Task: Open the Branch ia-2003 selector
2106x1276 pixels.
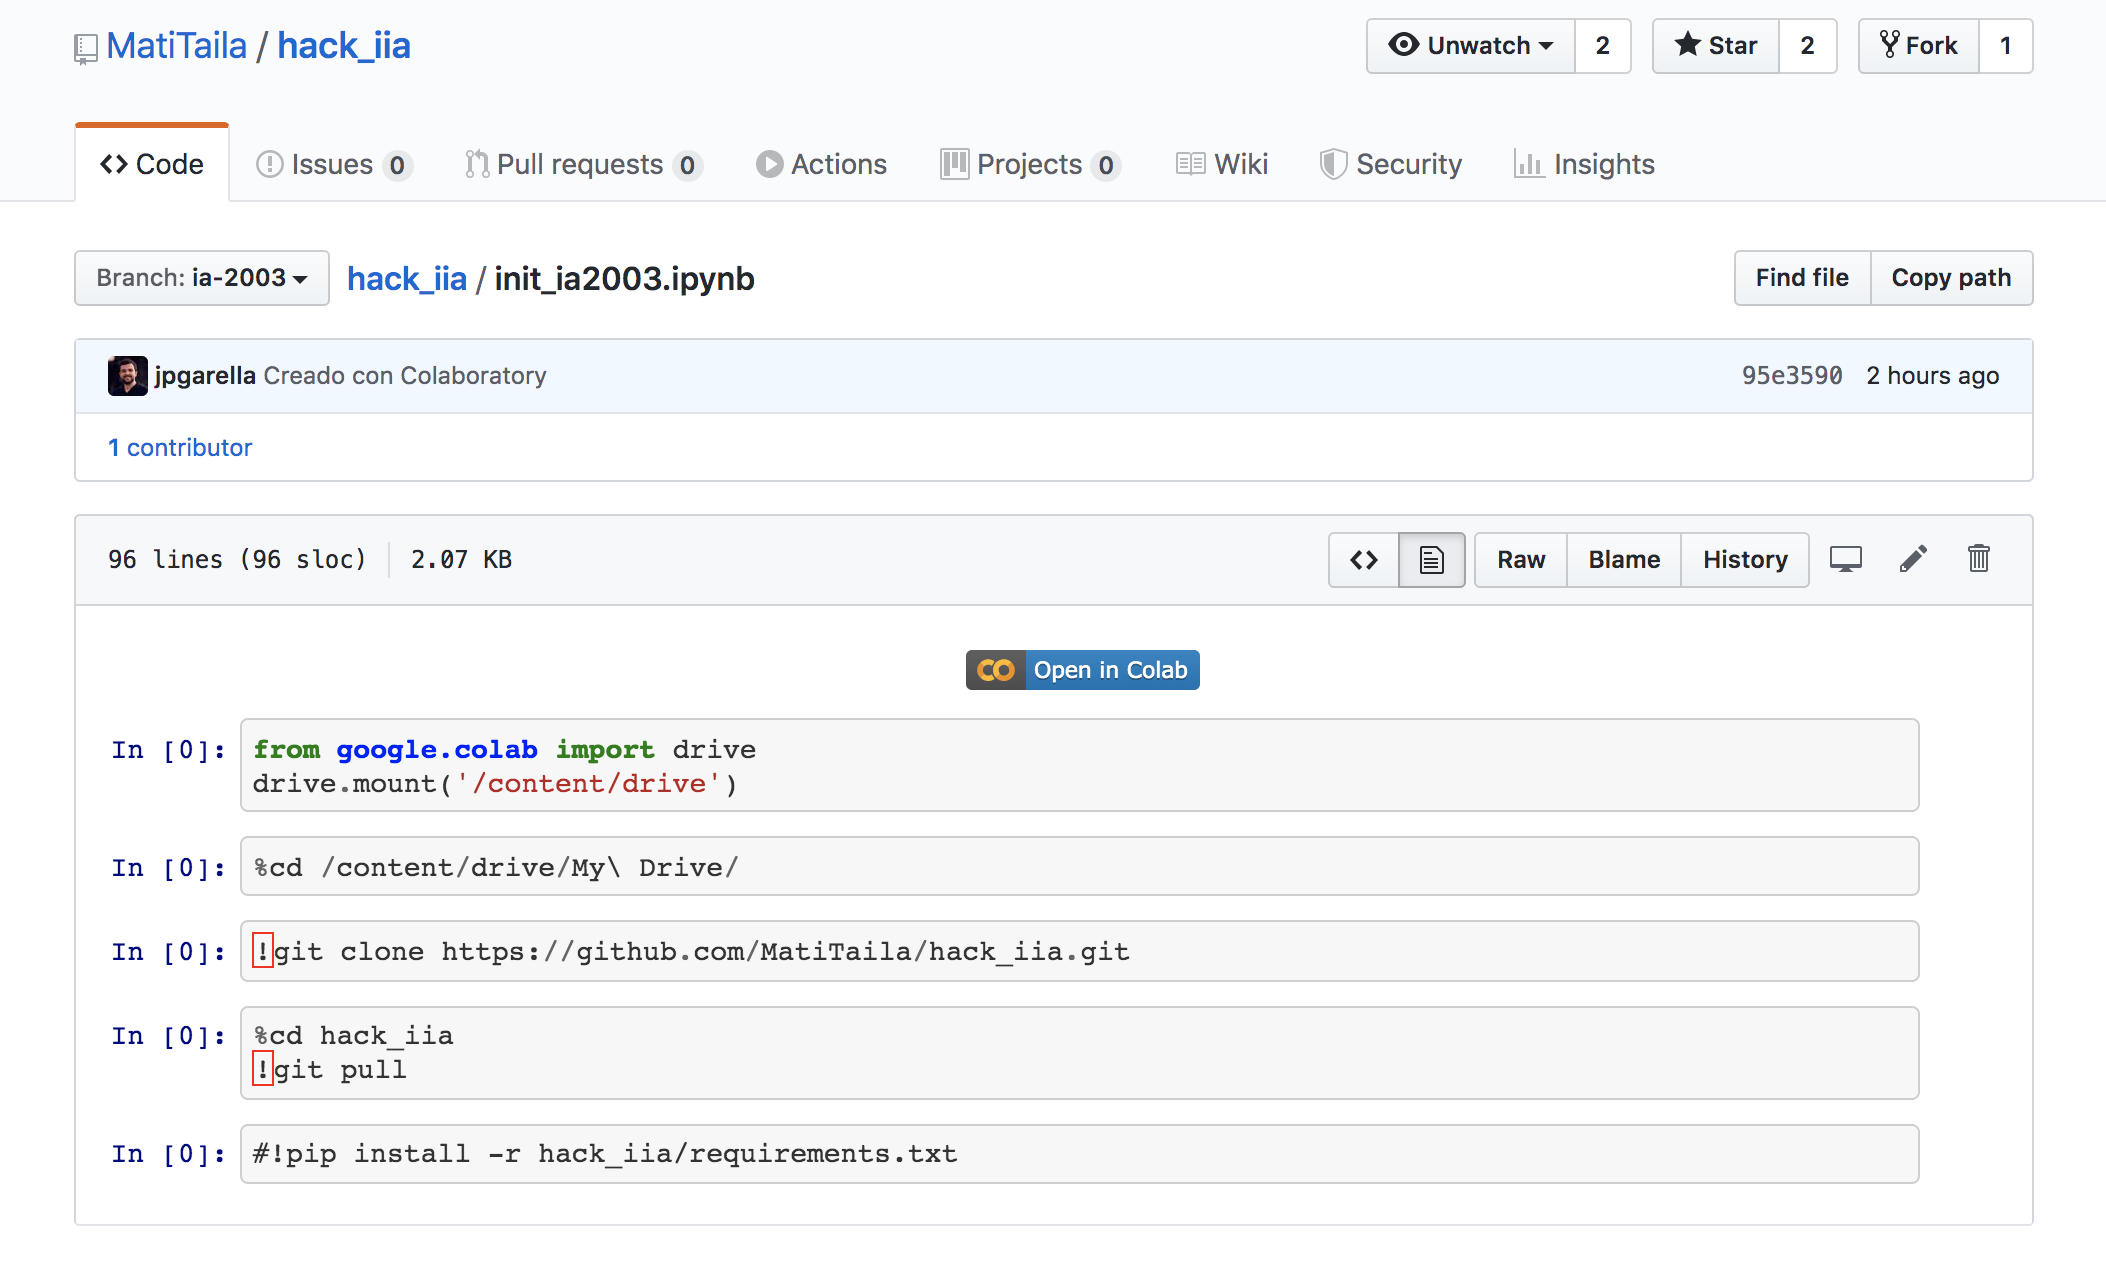Action: (x=202, y=278)
